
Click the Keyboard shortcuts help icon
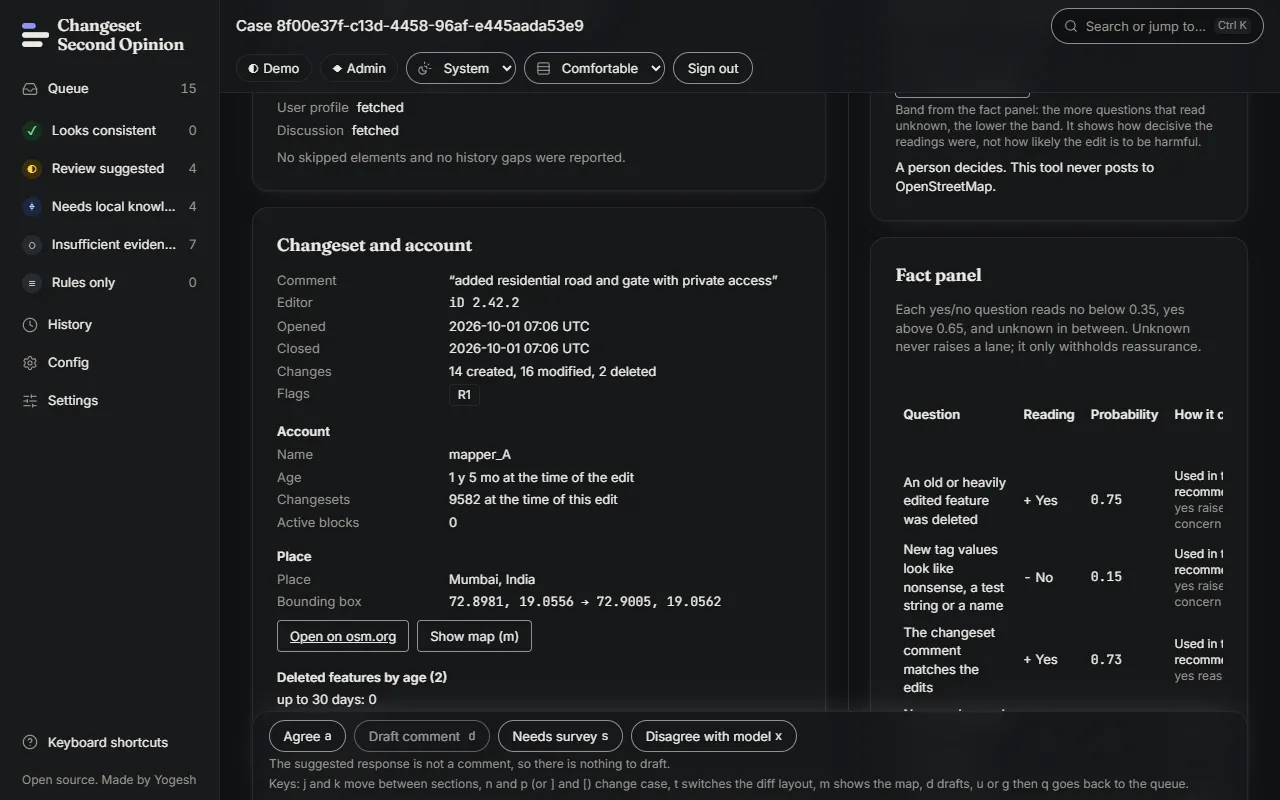30,743
